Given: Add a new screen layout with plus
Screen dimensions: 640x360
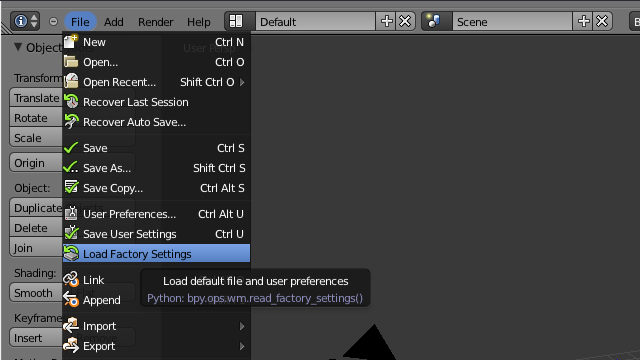Looking at the screenshot, I should (x=386, y=21).
